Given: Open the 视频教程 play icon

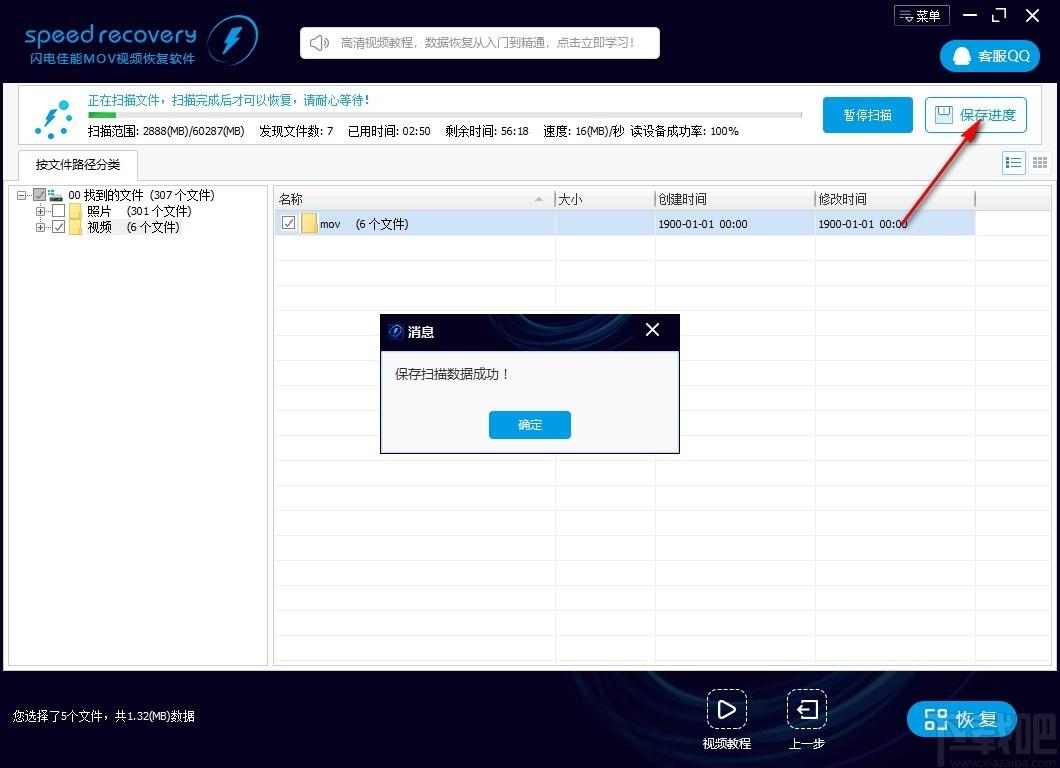Looking at the screenshot, I should [x=727, y=709].
